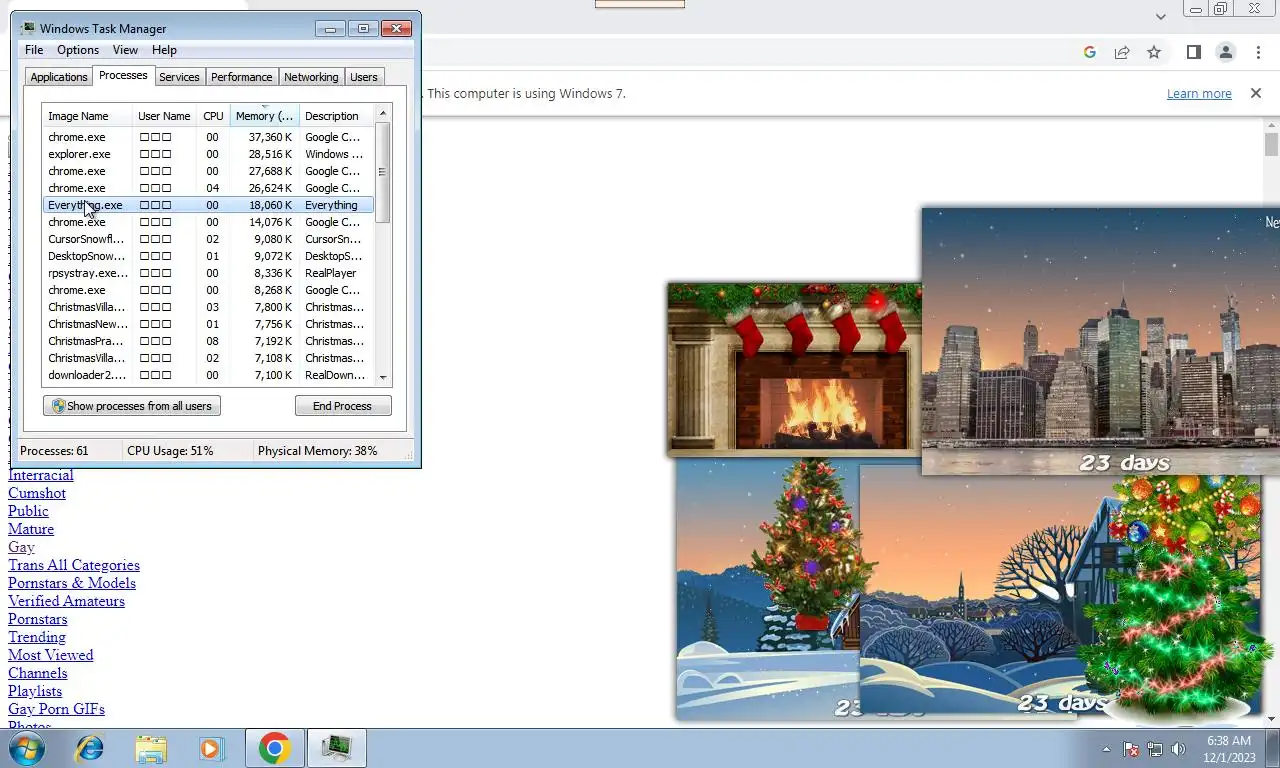Click the fireplace with stockings widget
1280x768 pixels.
[x=795, y=368]
